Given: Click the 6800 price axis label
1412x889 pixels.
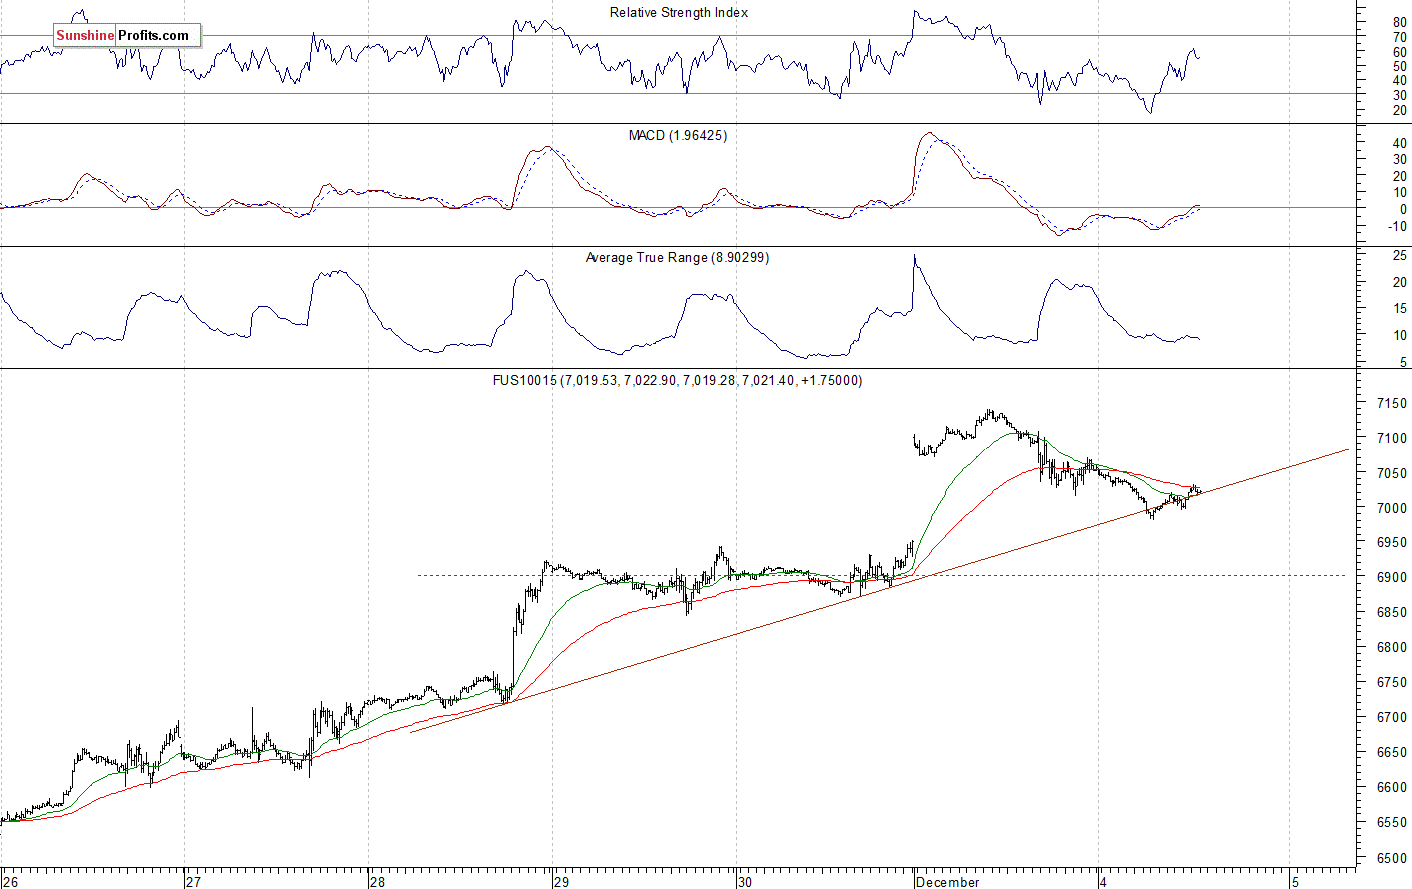Looking at the screenshot, I should tap(1392, 648).
